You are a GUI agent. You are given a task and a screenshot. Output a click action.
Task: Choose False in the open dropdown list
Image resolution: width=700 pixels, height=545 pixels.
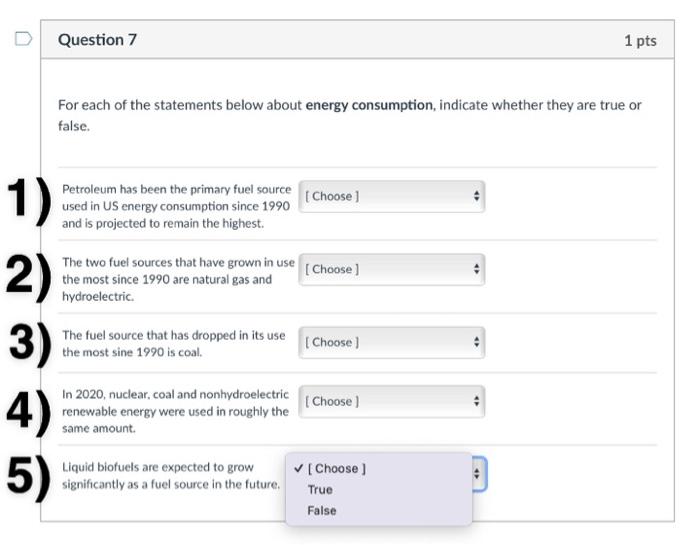point(322,511)
